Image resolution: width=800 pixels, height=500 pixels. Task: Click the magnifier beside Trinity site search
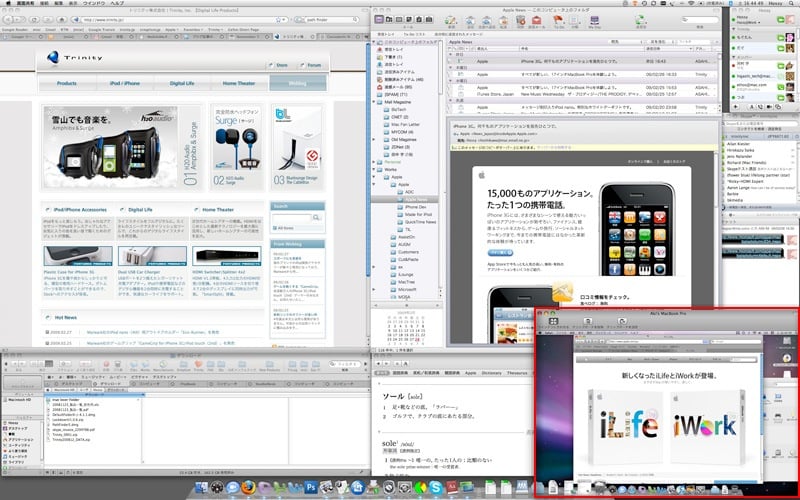pos(316,218)
